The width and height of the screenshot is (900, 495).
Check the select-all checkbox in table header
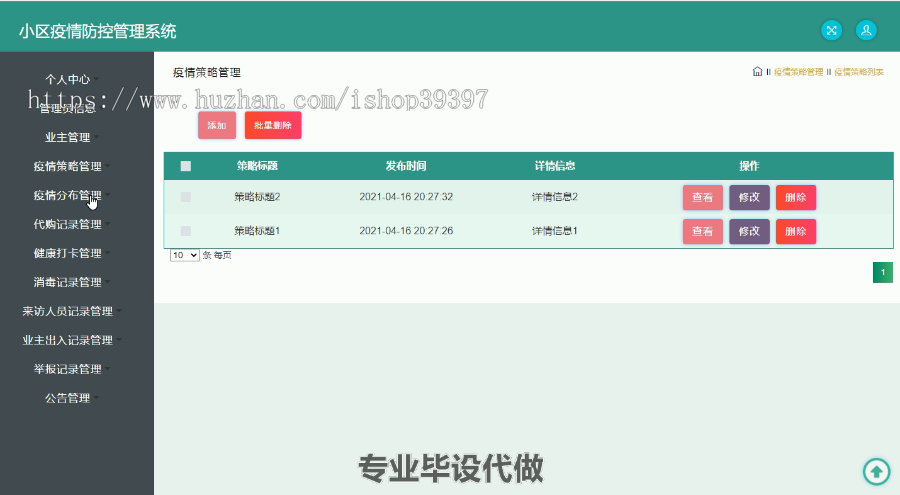[185, 166]
